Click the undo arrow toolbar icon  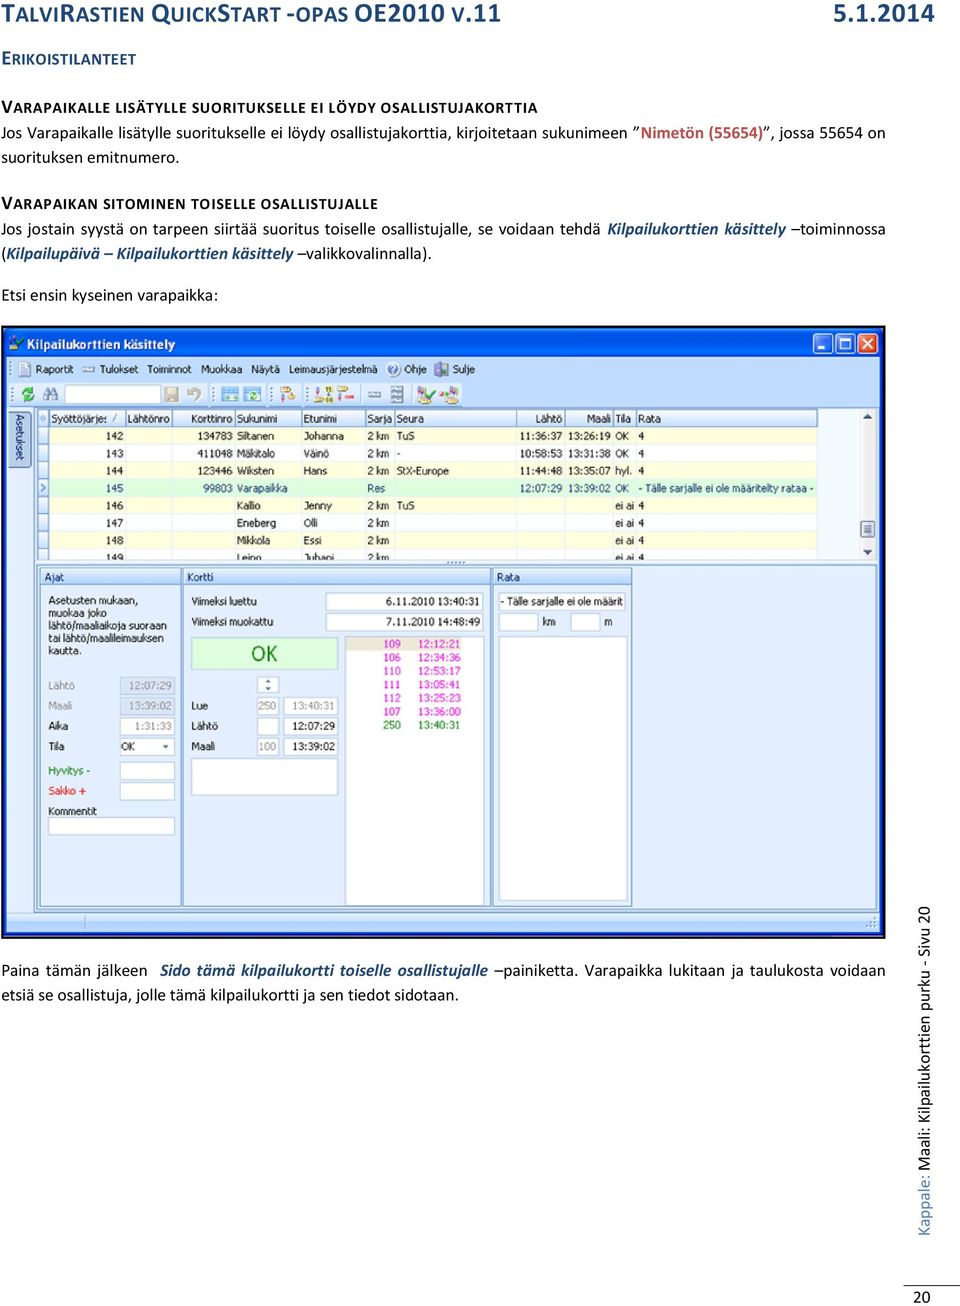pyautogui.click(x=194, y=394)
